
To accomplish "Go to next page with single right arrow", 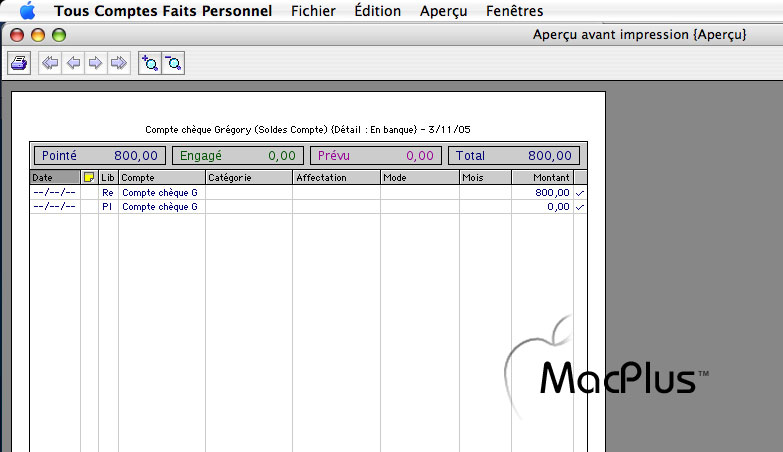I will click(x=95, y=63).
